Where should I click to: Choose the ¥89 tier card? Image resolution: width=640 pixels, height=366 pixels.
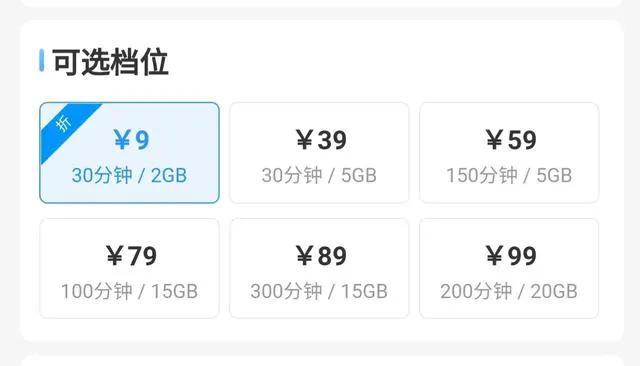[319, 268]
